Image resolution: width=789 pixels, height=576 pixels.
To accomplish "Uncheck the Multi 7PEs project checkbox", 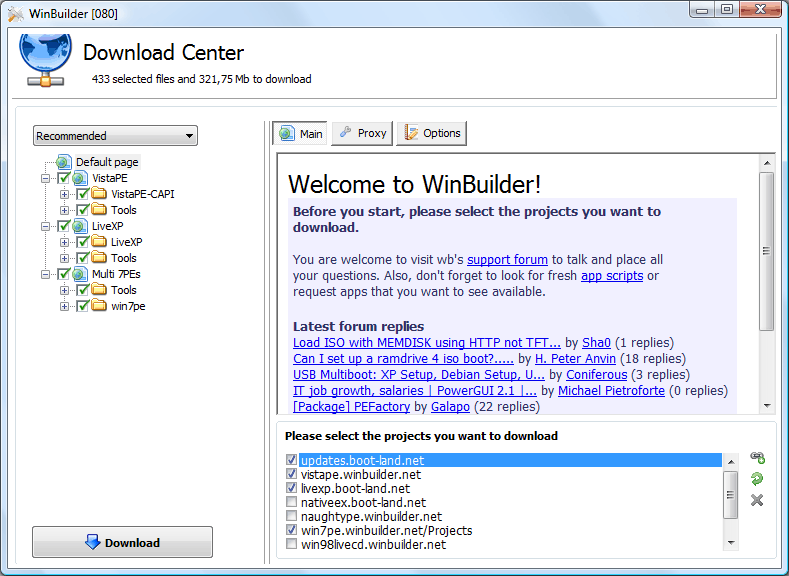I will (64, 274).
